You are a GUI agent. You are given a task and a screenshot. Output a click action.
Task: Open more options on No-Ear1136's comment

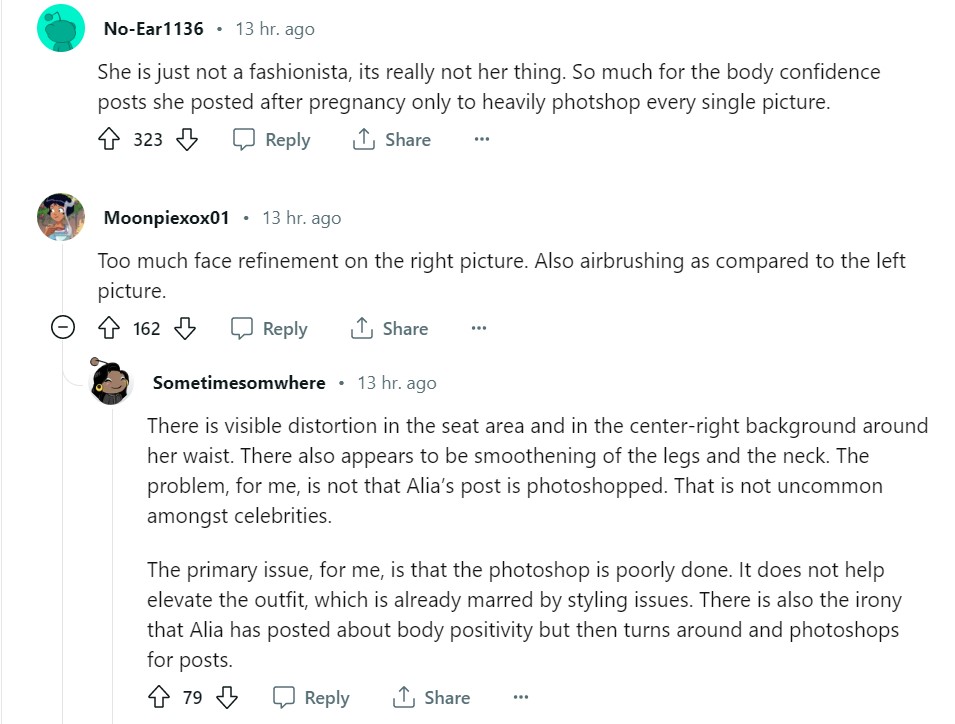coord(482,140)
